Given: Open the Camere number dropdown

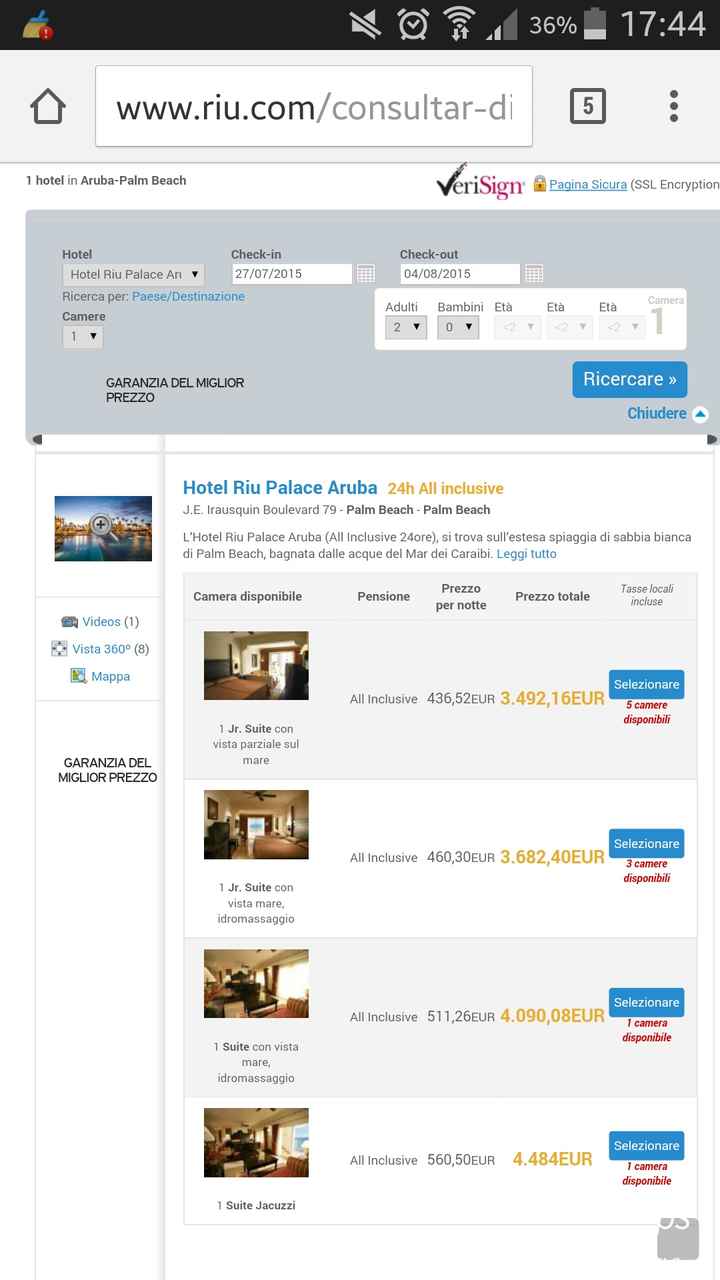Looking at the screenshot, I should [83, 337].
